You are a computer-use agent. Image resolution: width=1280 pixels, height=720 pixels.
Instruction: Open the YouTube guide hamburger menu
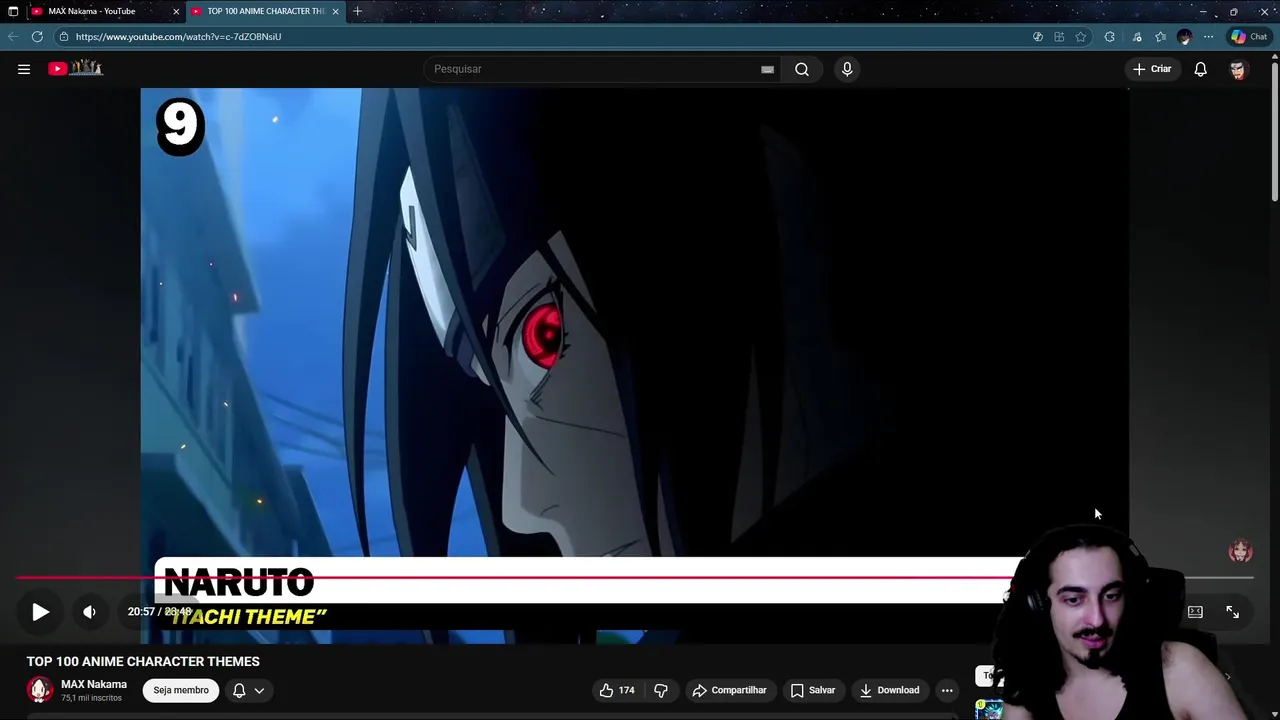point(24,69)
